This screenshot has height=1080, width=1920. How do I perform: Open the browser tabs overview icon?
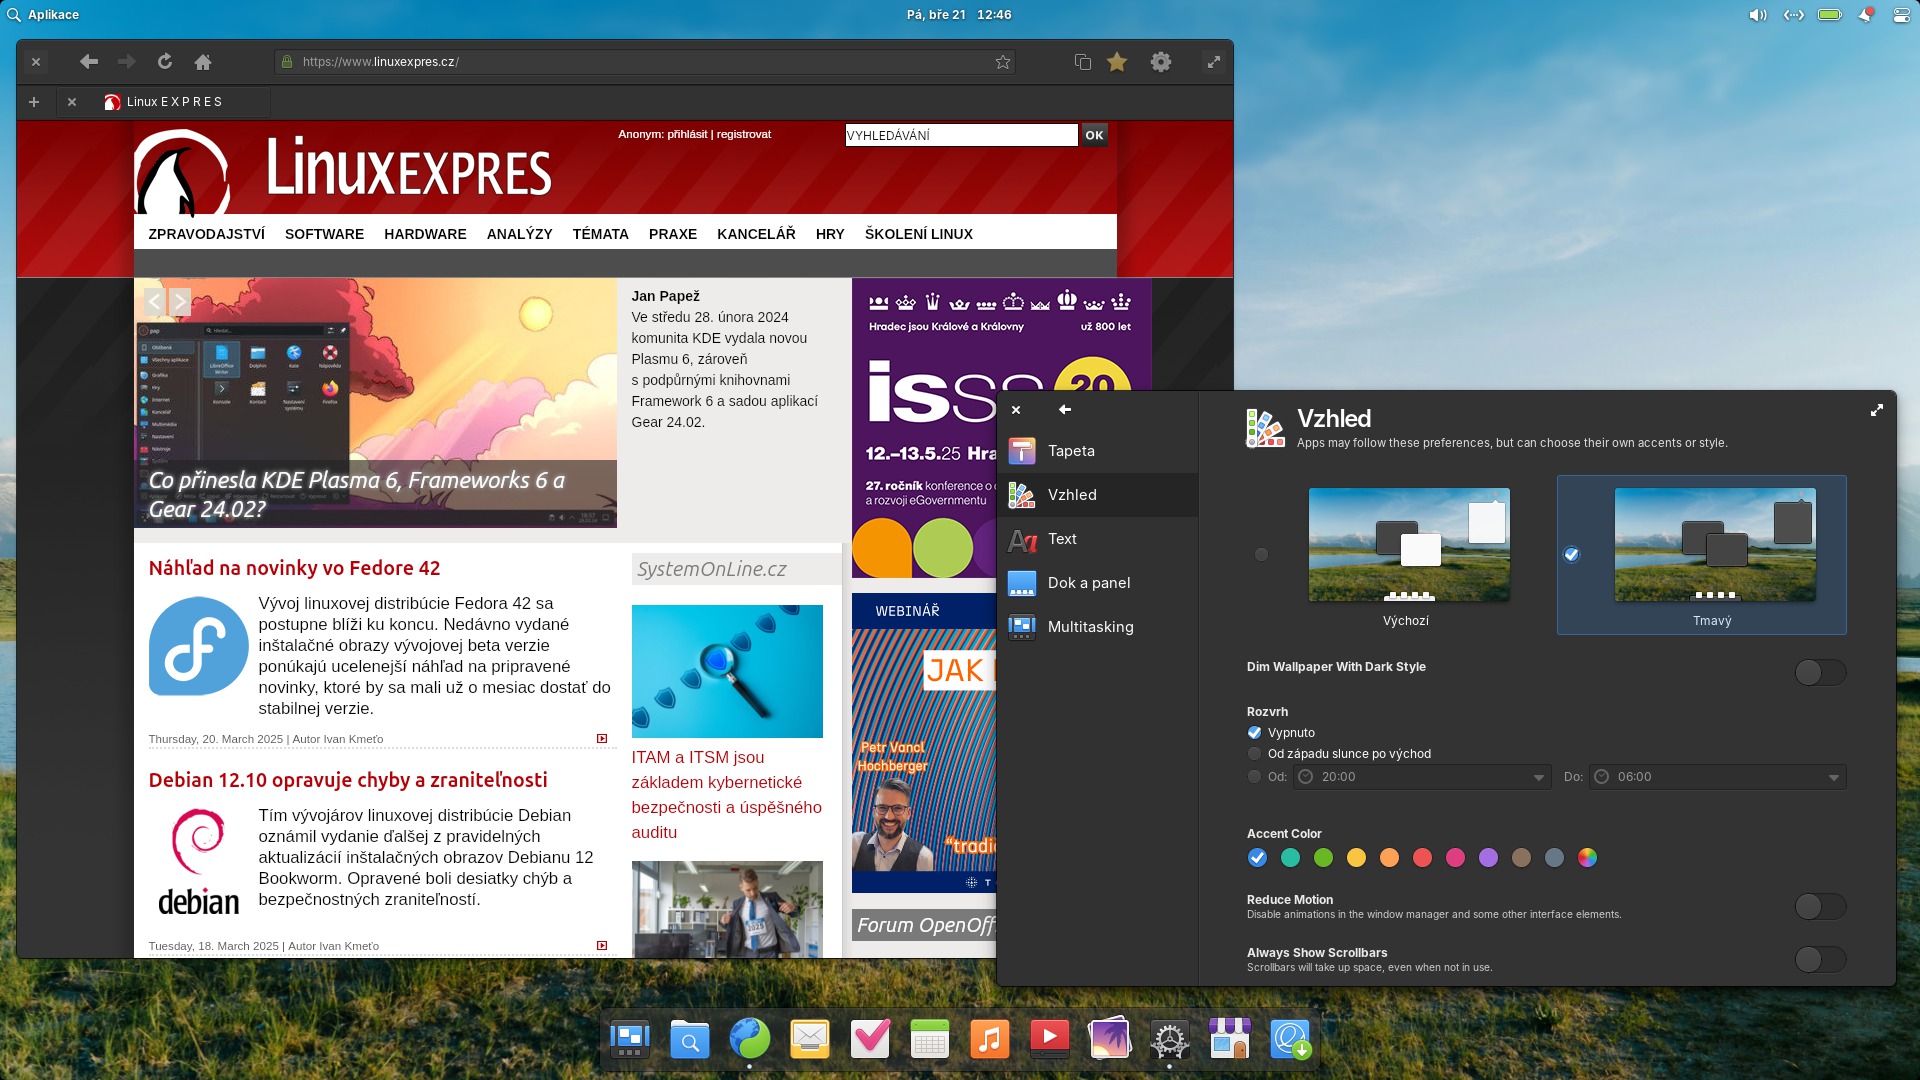[x=1082, y=62]
